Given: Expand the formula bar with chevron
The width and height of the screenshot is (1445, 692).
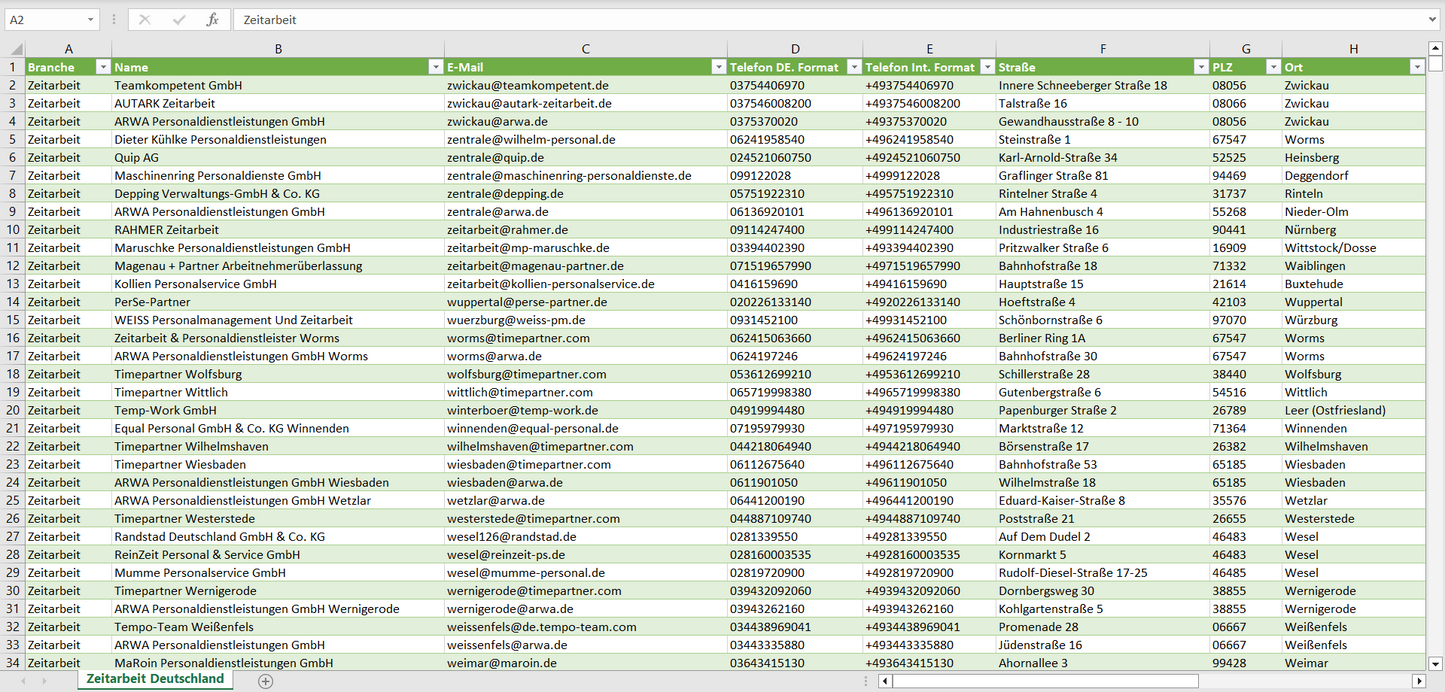Looking at the screenshot, I should click(x=1433, y=20).
